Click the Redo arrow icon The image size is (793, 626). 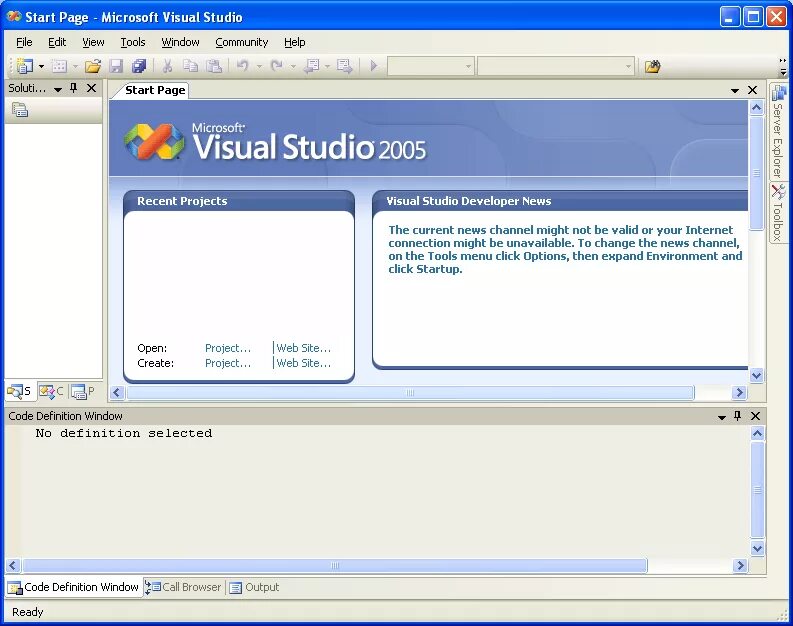point(277,66)
